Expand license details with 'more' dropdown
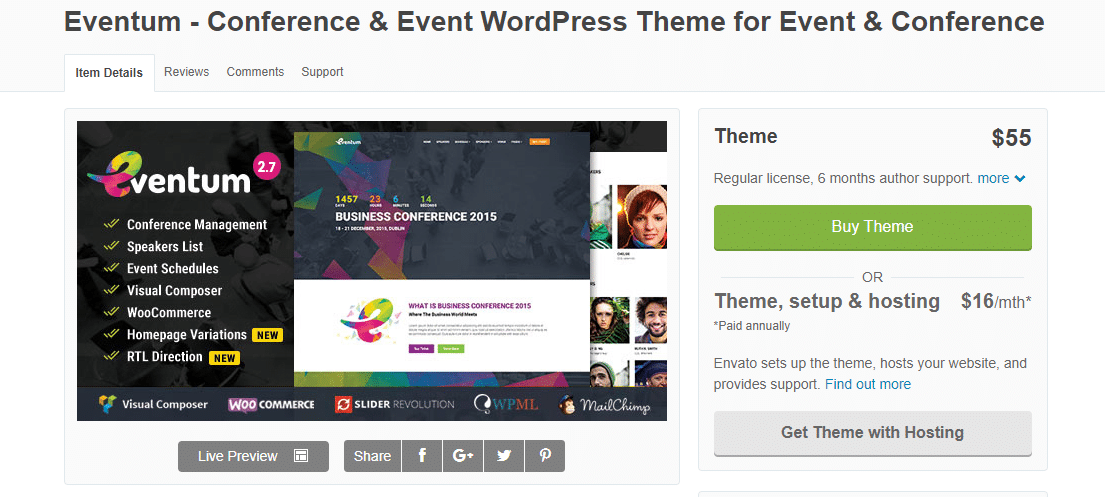This screenshot has width=1105, height=497. tap(1001, 178)
